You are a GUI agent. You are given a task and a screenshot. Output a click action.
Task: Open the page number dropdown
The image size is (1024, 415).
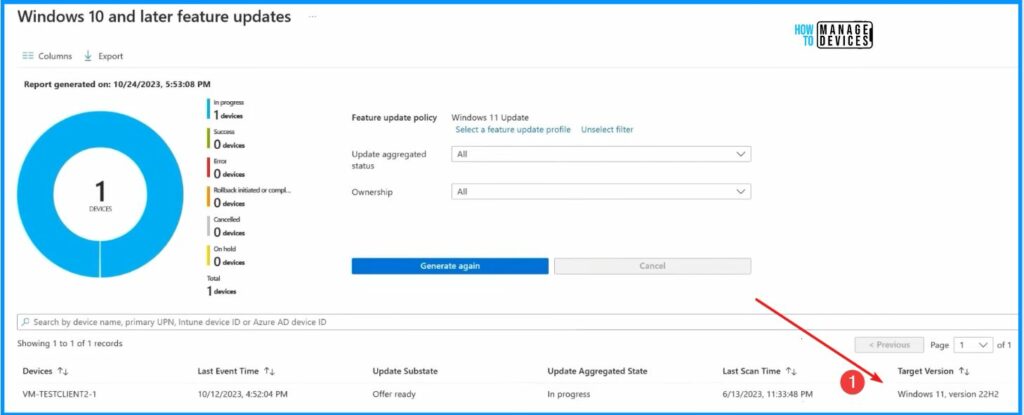point(973,344)
